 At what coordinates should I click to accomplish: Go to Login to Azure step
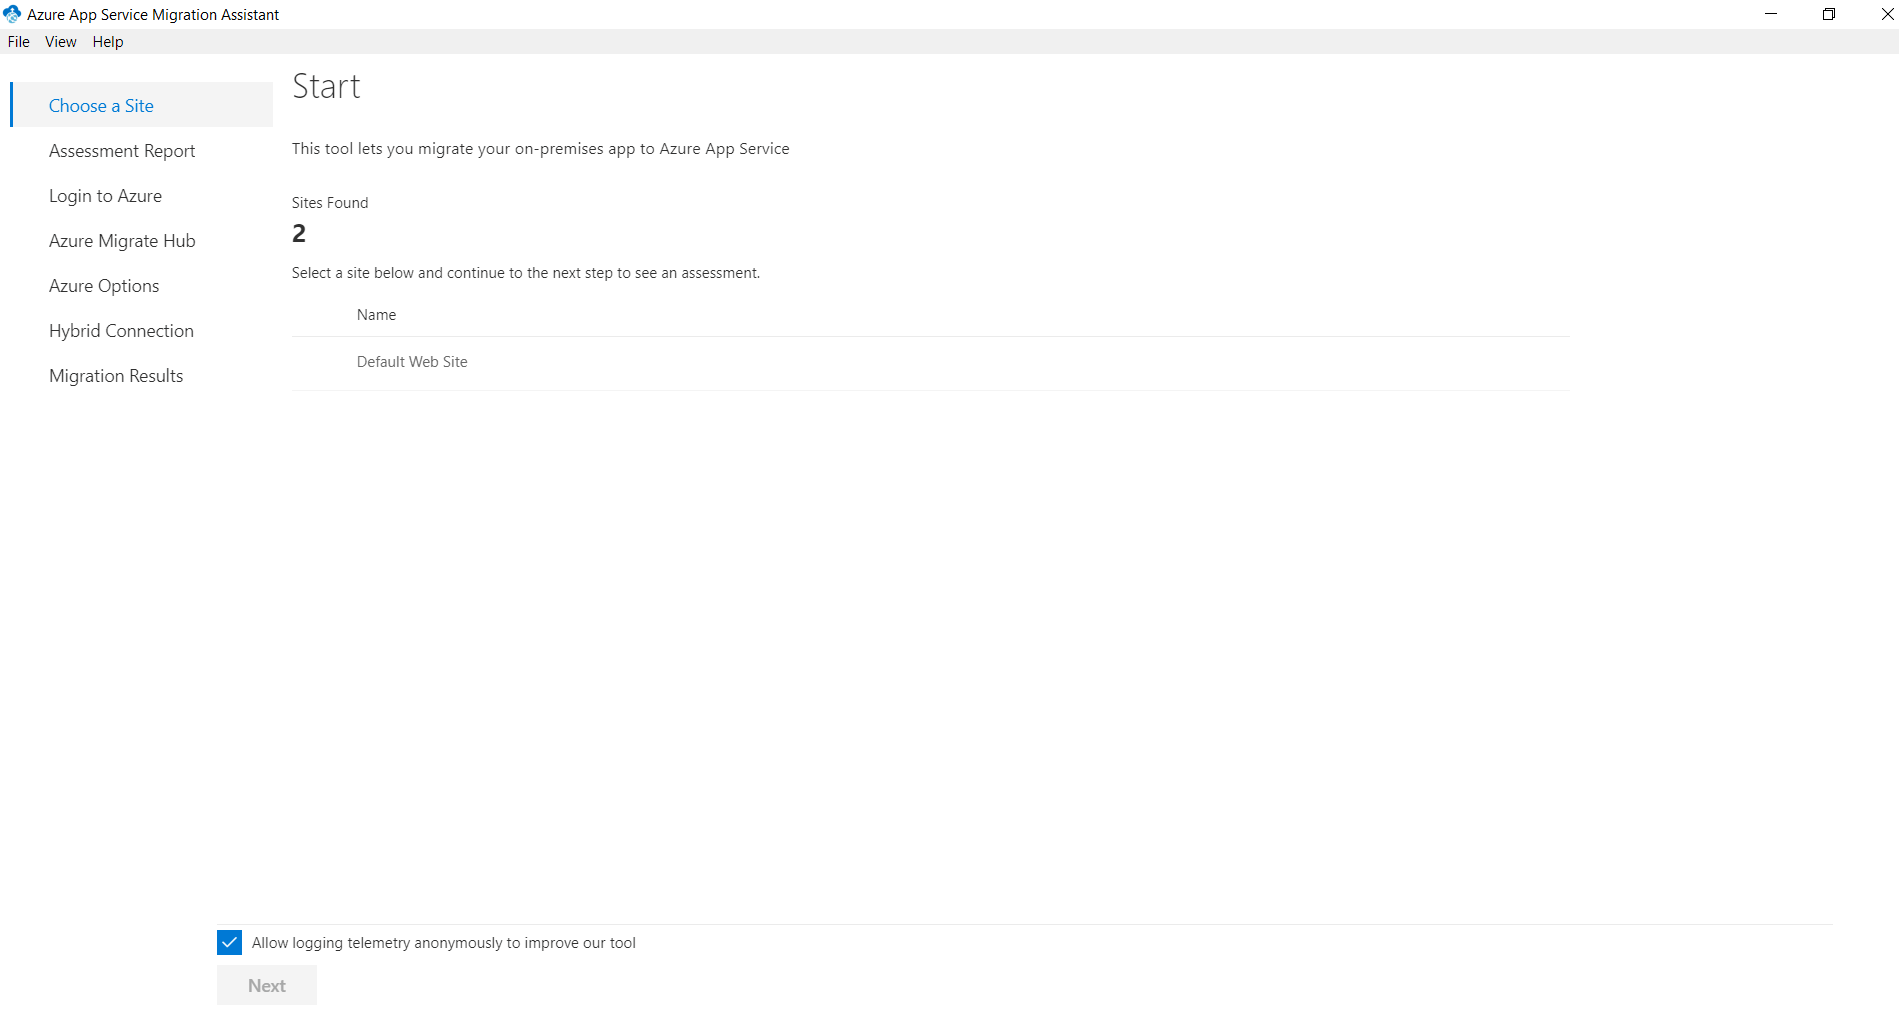point(105,196)
